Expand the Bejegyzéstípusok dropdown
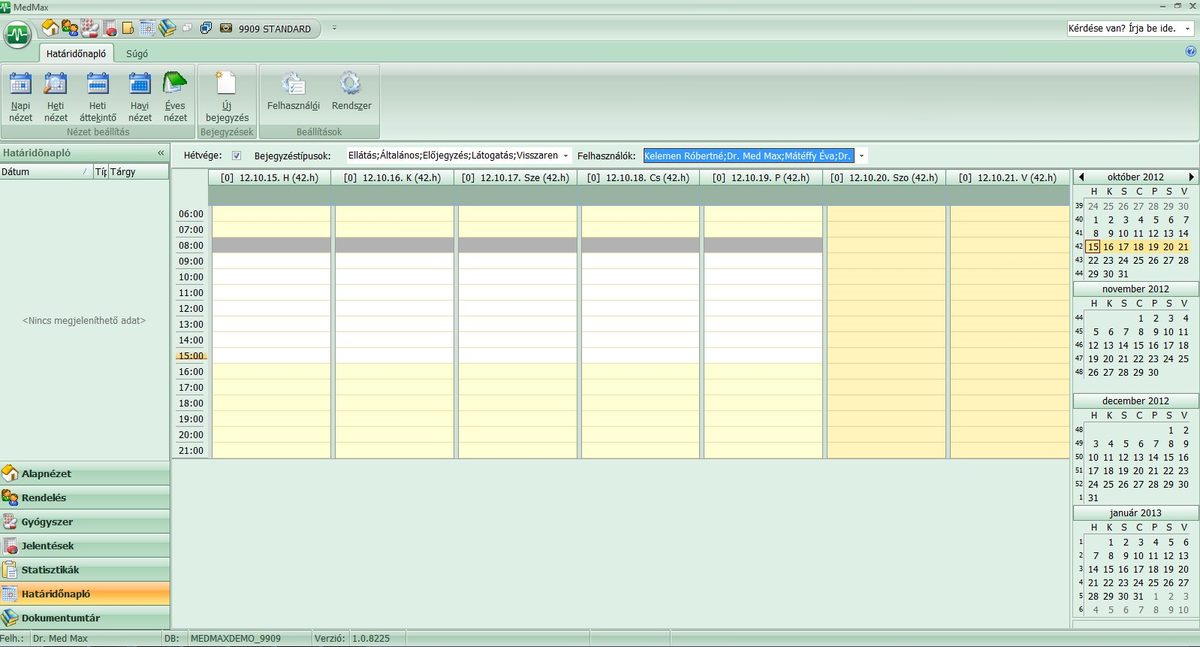 click(x=566, y=156)
